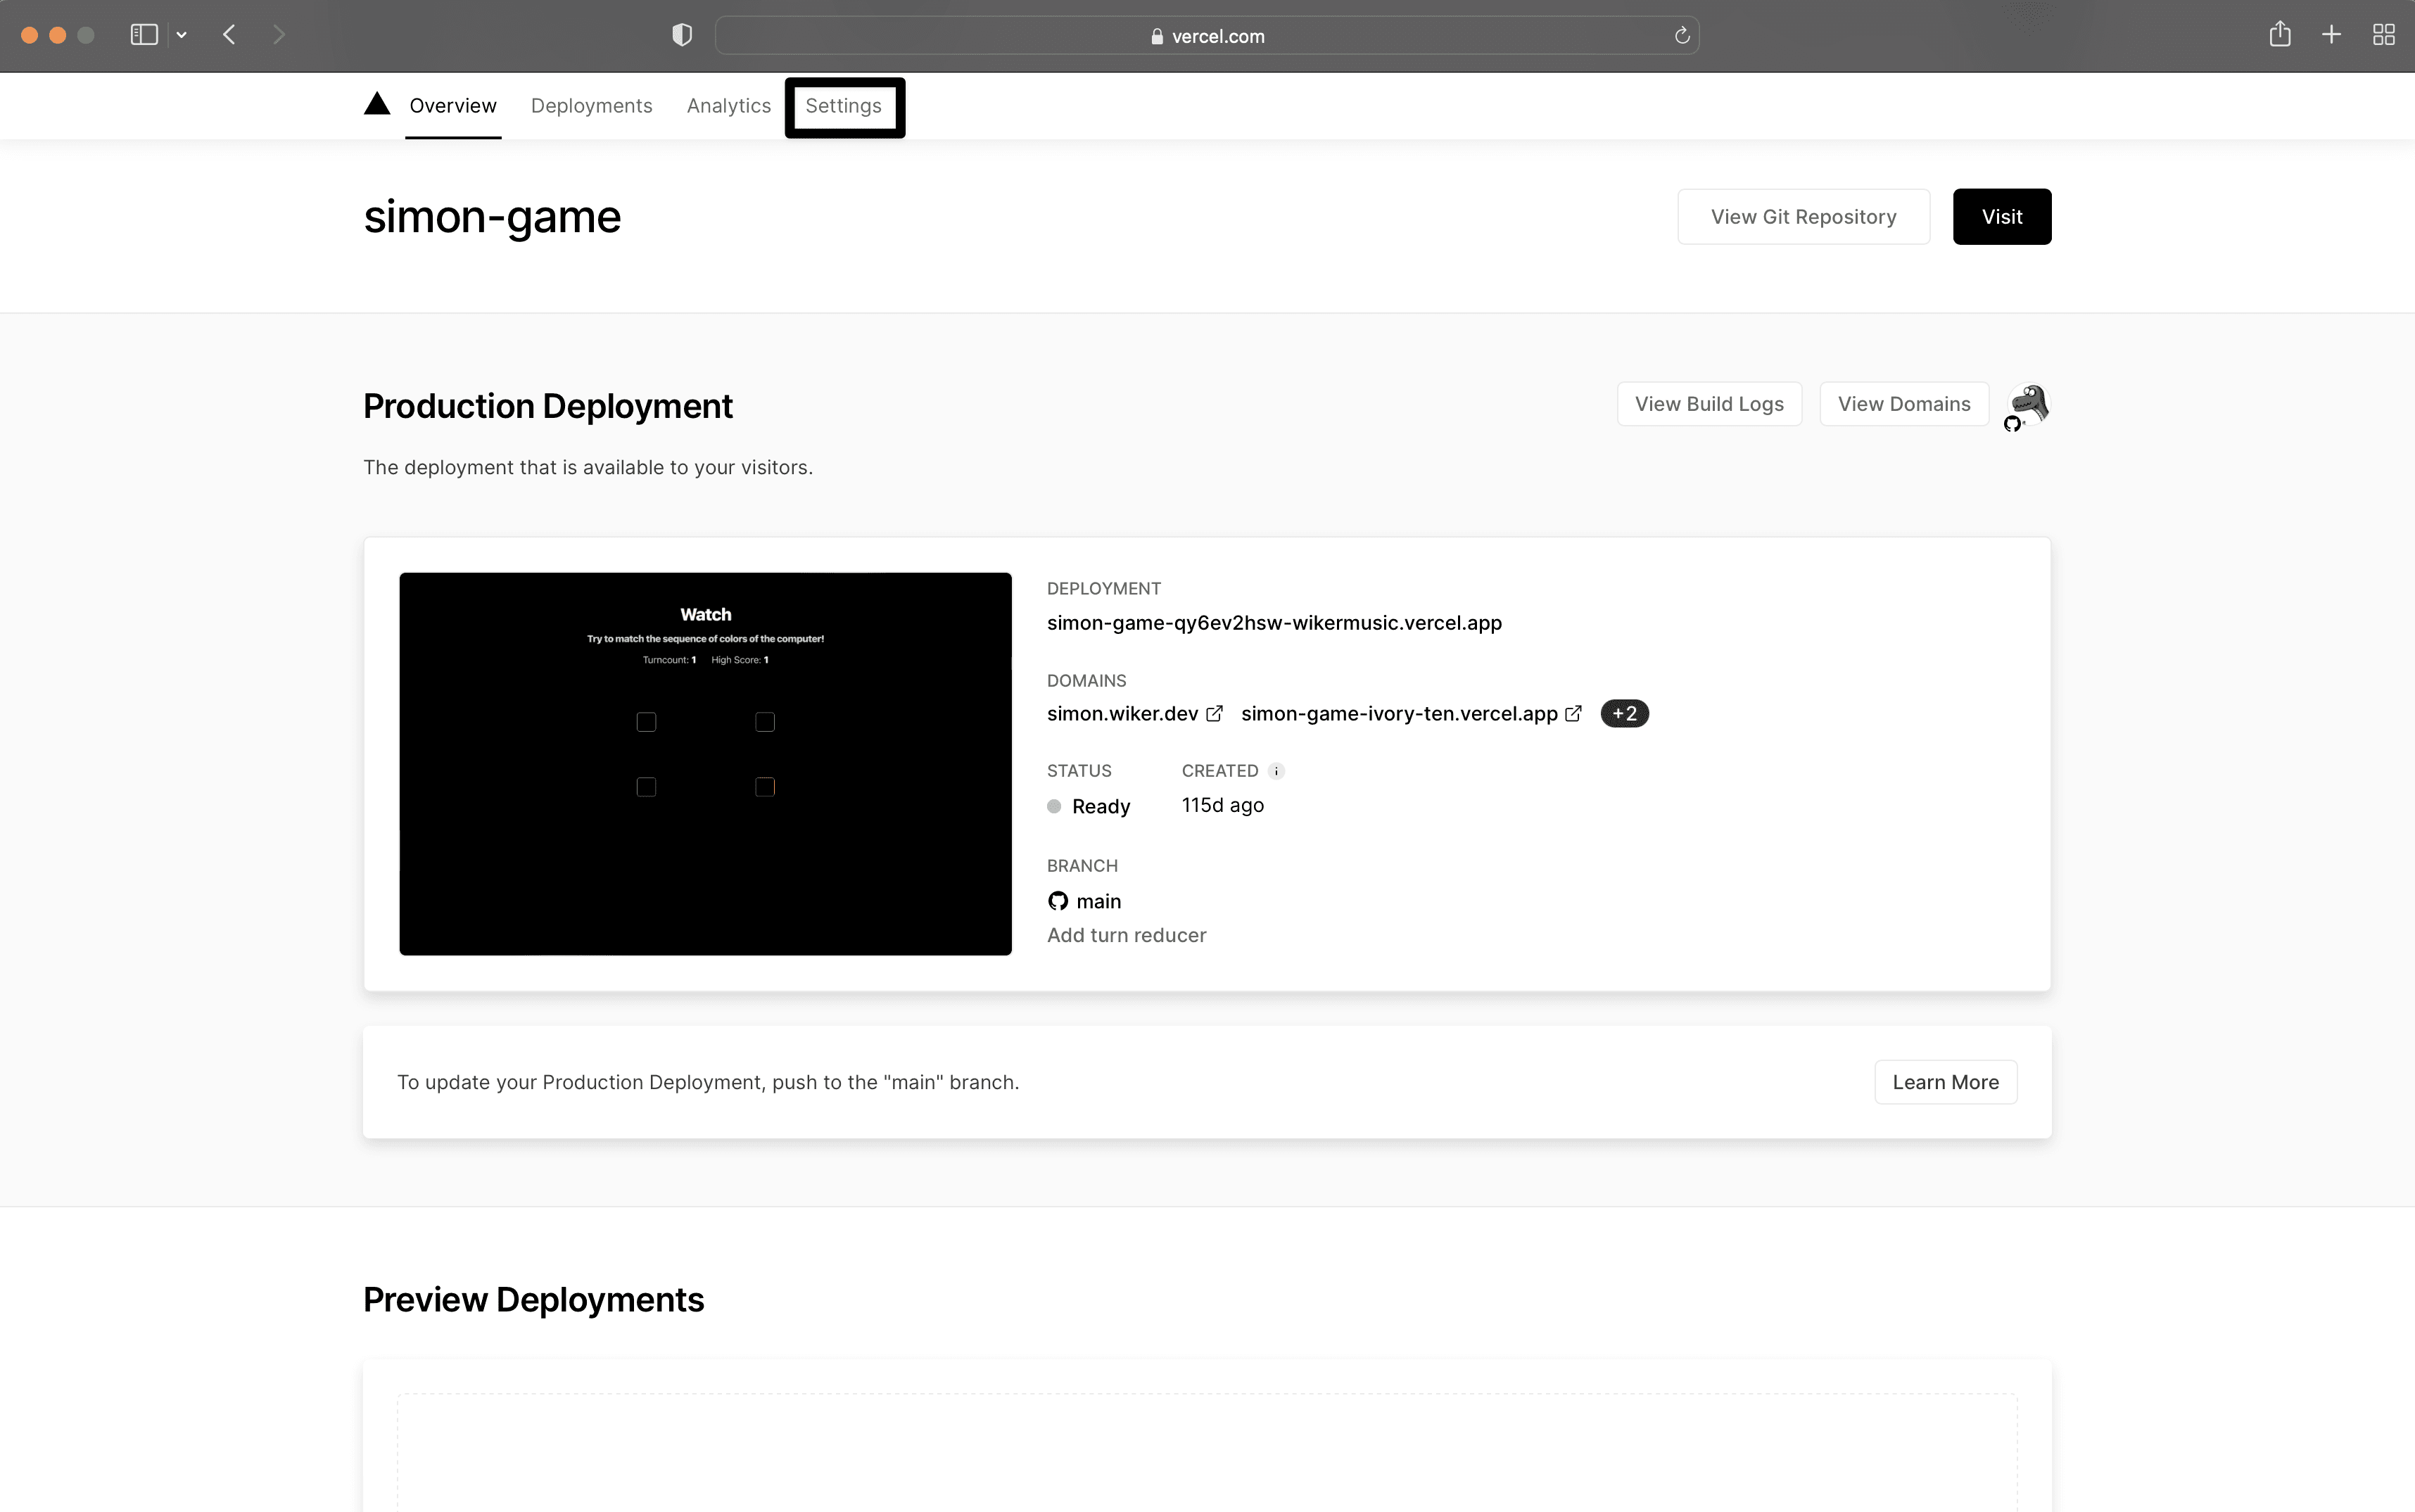Toggle the Safari sidebar icon
Screen dimensions: 2415x1512
(144, 34)
